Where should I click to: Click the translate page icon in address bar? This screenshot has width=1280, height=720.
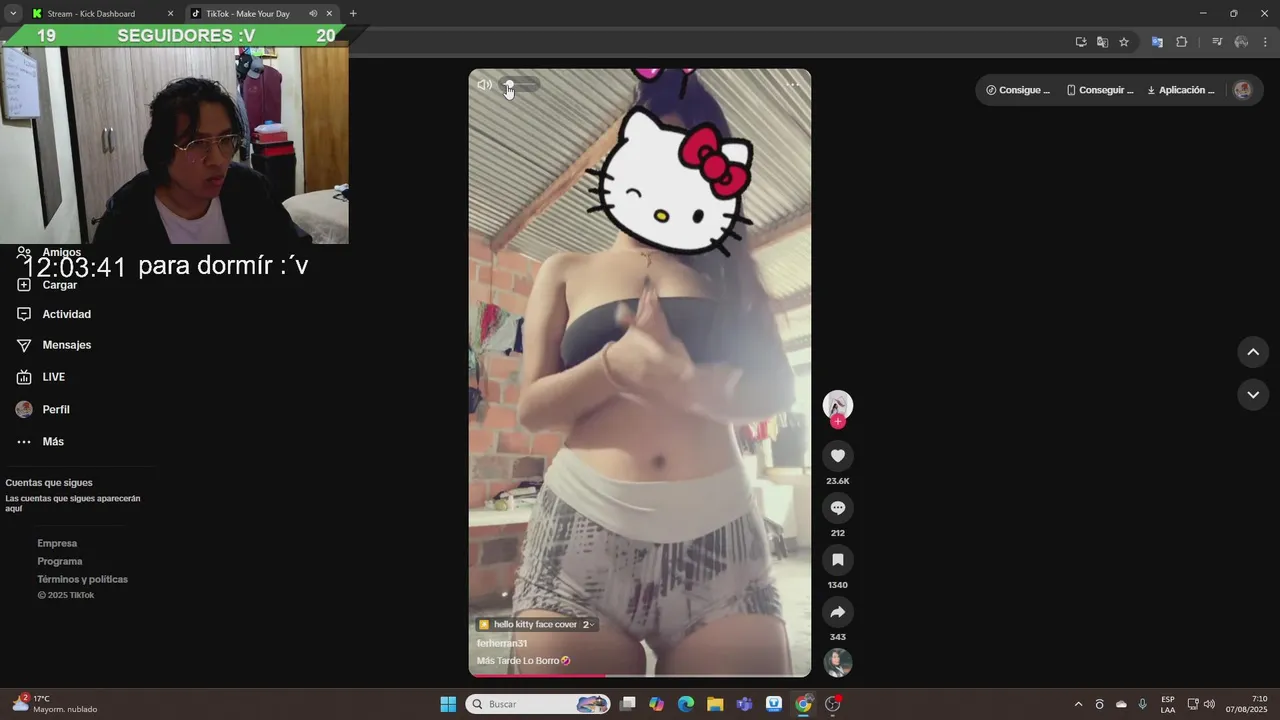[x=1102, y=42]
